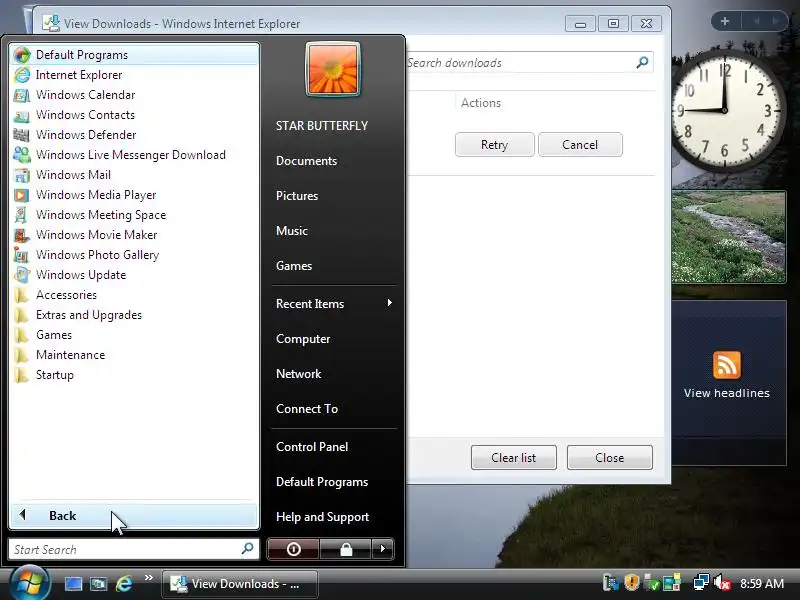Open the Windows Photo Gallery icon
Image resolution: width=800 pixels, height=600 pixels.
coord(22,255)
